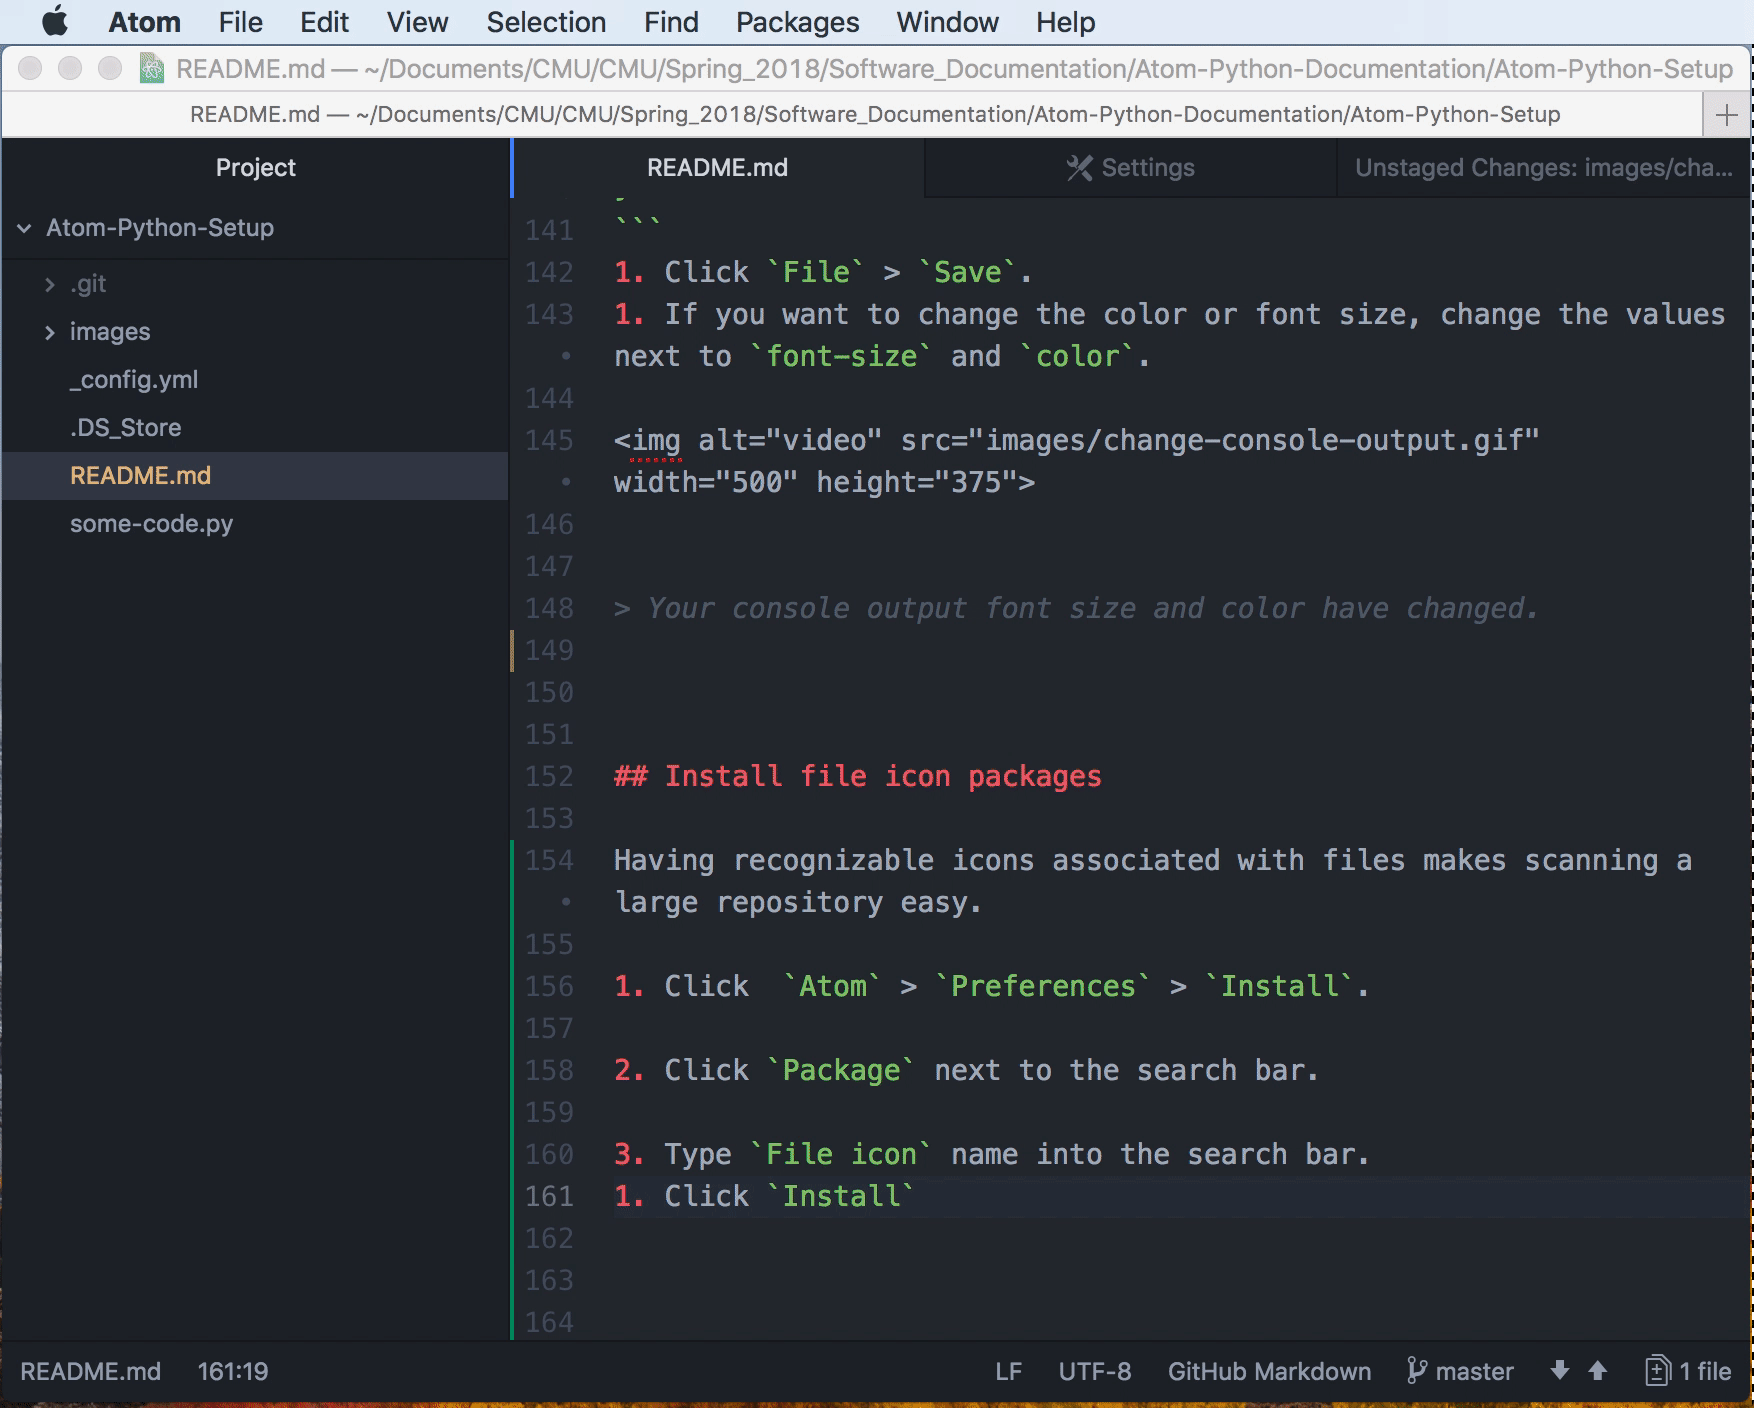The height and width of the screenshot is (1408, 1754).
Task: Open the File menu
Action: [240, 22]
